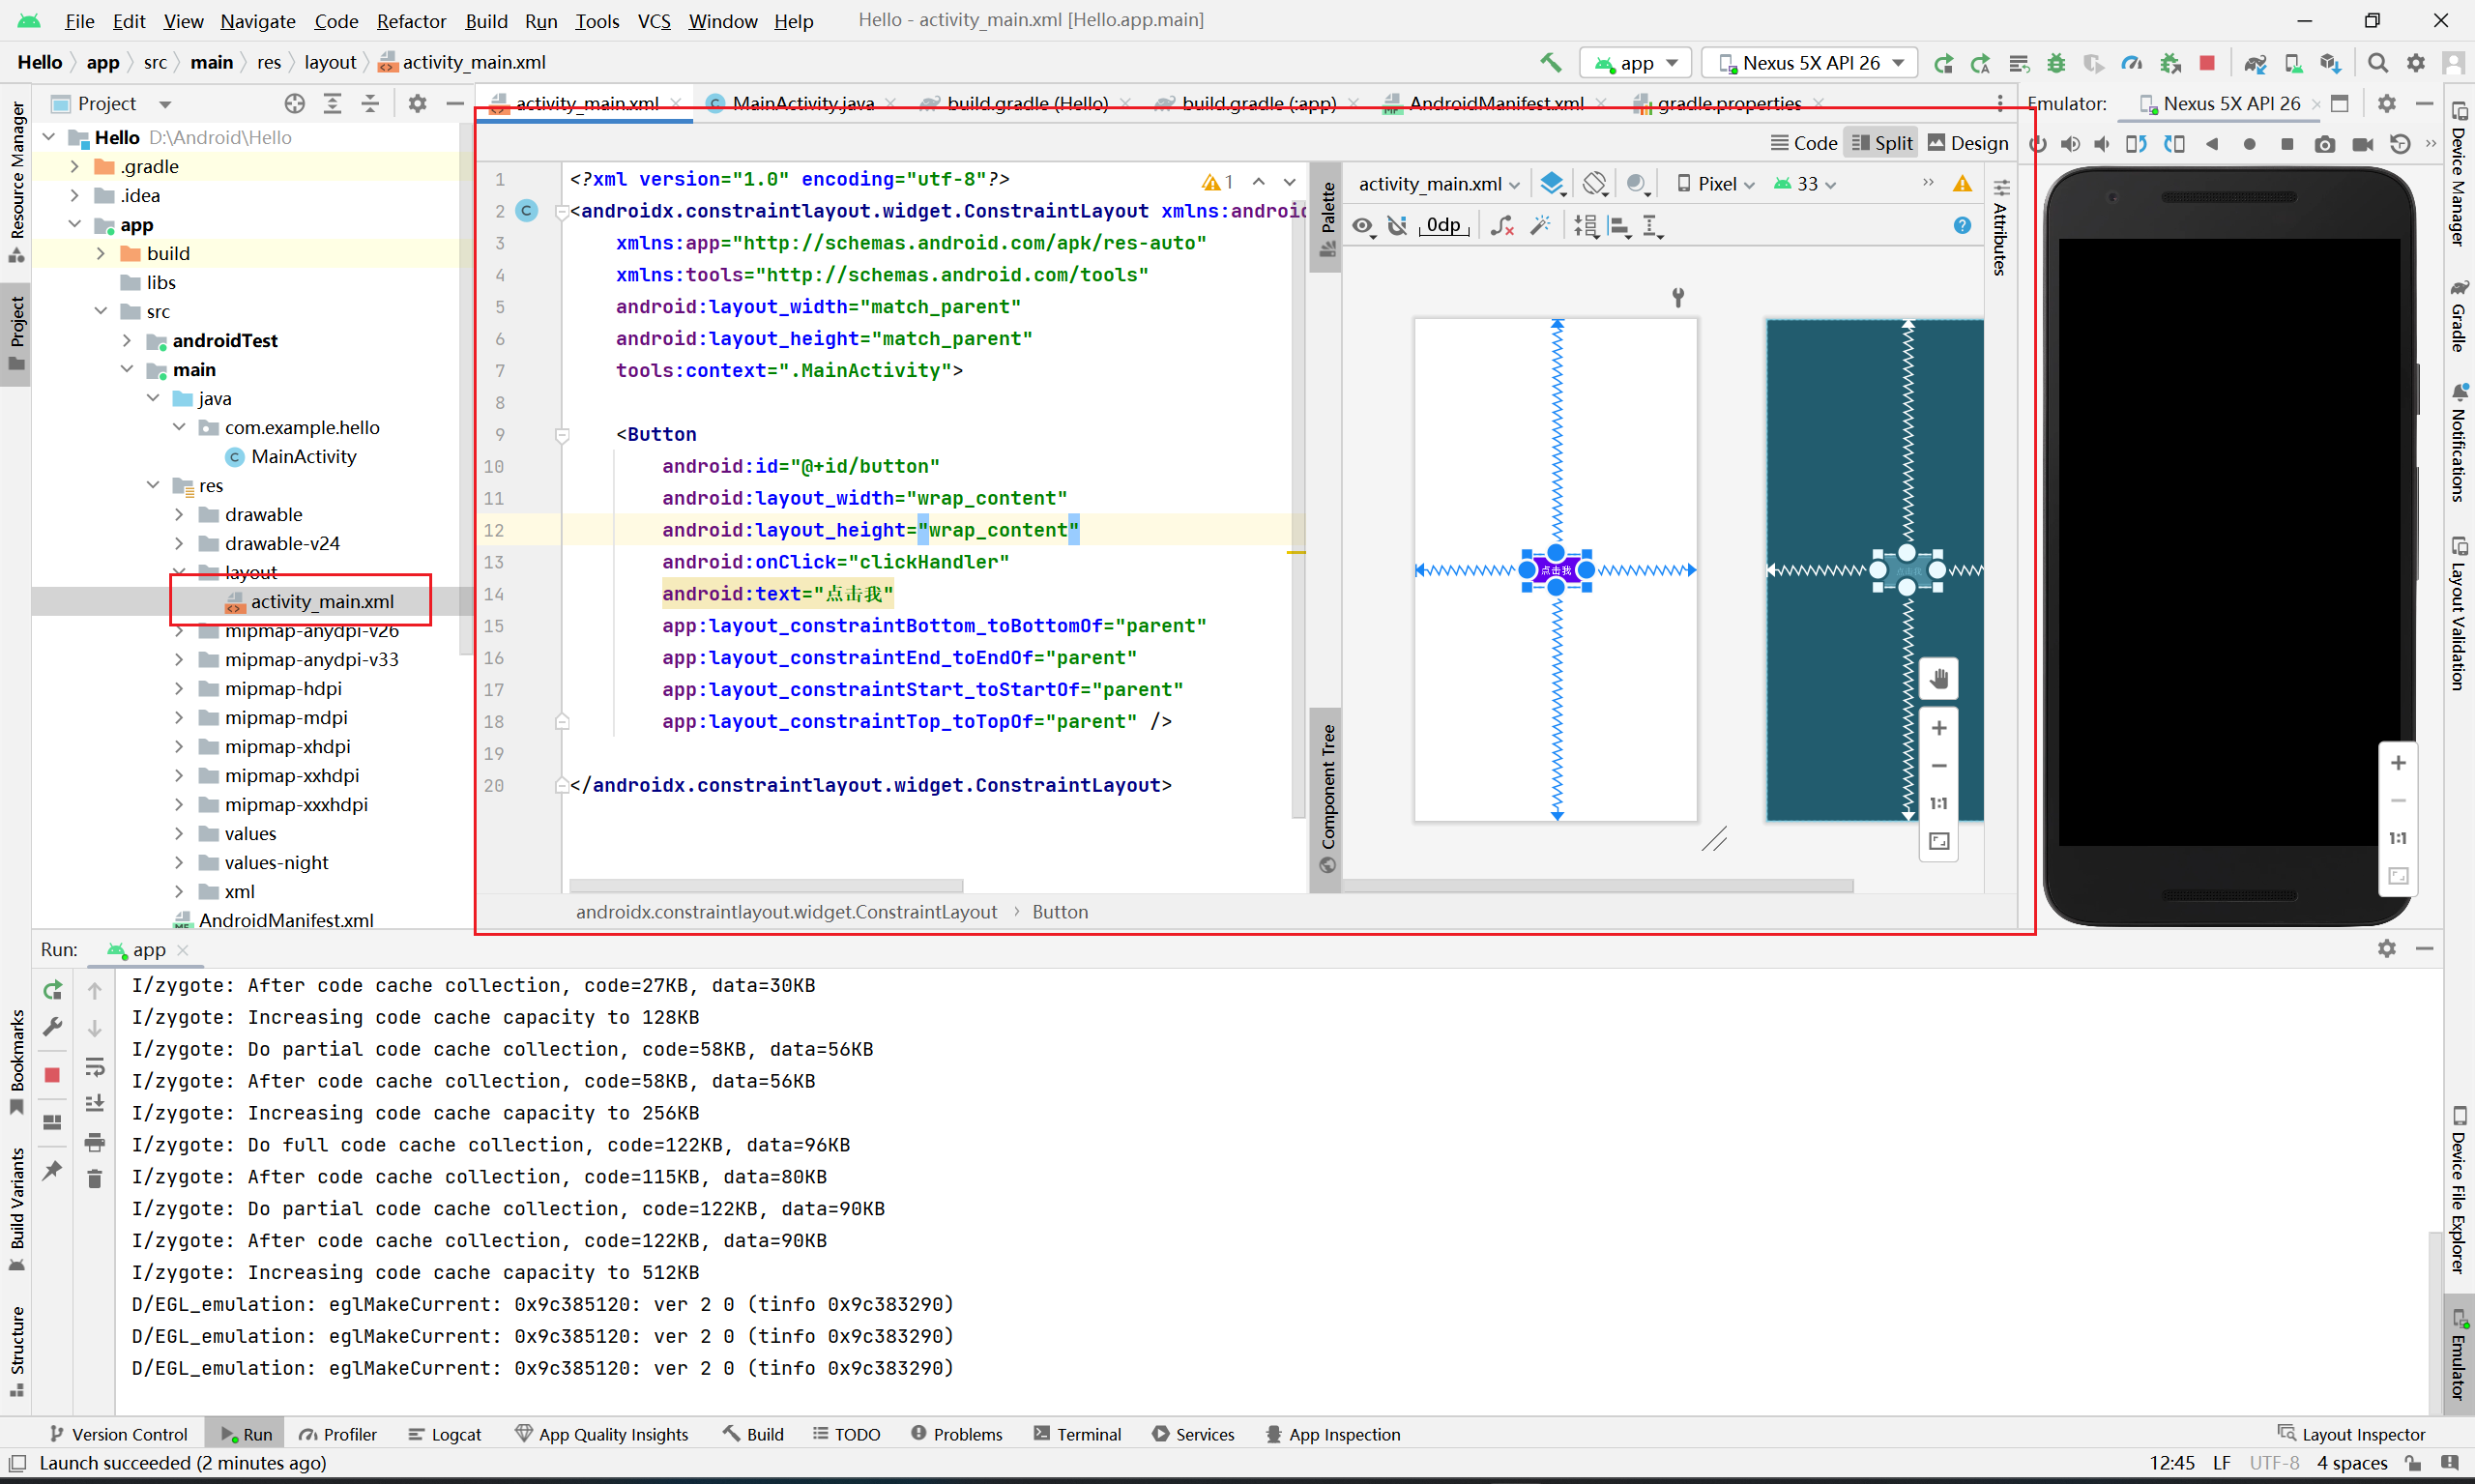Open Project view selector dropdown
The image size is (2475, 1484).
(x=112, y=103)
